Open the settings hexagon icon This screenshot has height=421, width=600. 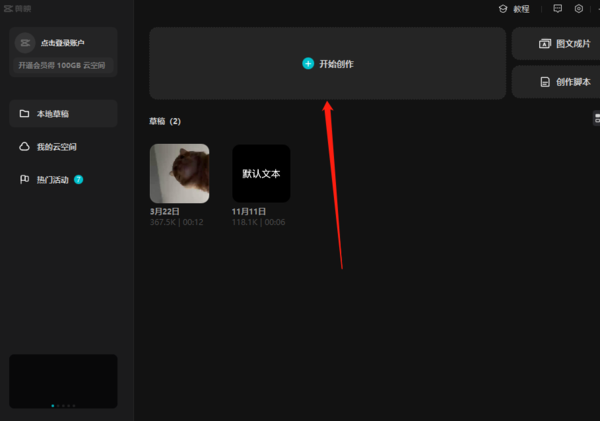tap(579, 8)
